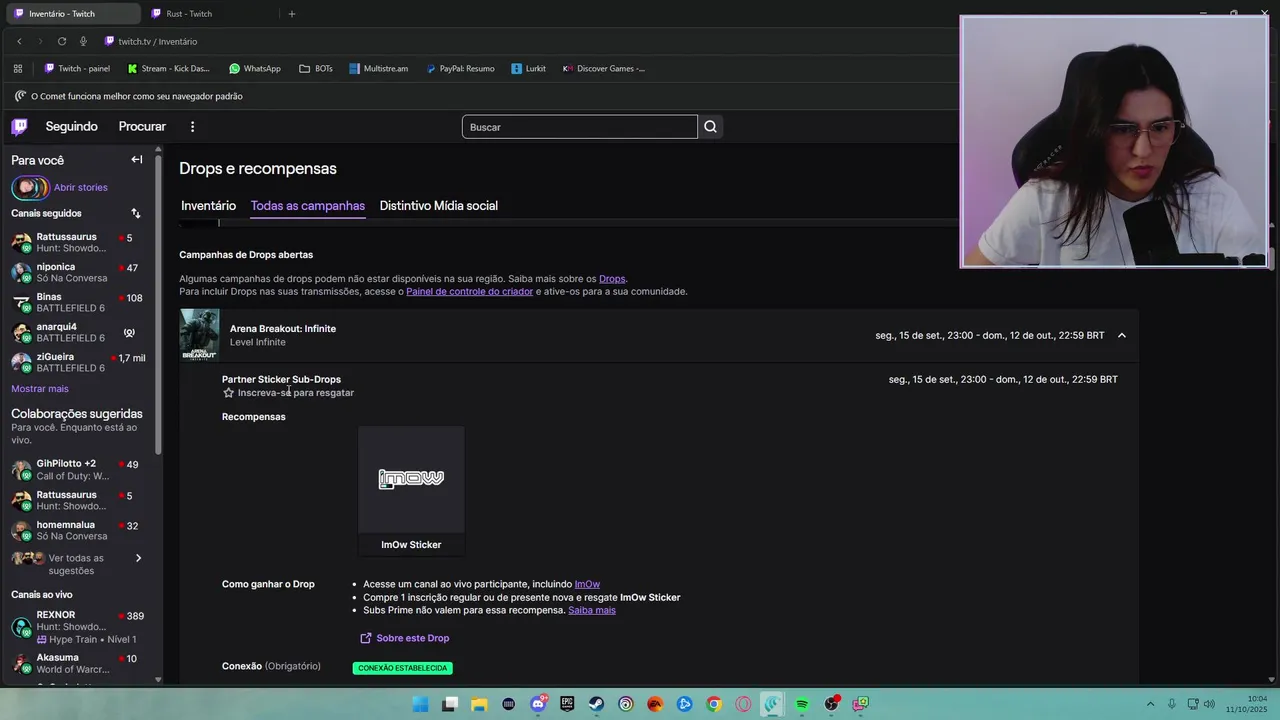Open the WhatsApp bookmark
1280x720 pixels.
[x=255, y=69]
